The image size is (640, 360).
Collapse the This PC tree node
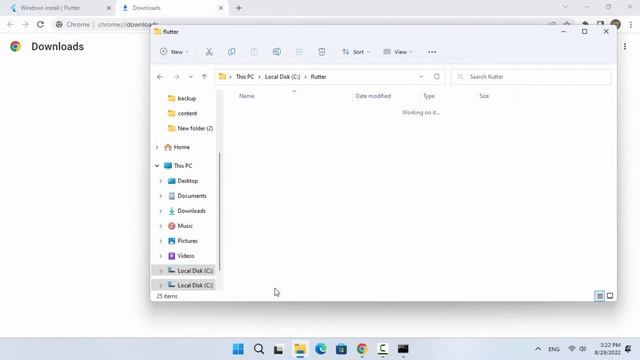point(157,166)
